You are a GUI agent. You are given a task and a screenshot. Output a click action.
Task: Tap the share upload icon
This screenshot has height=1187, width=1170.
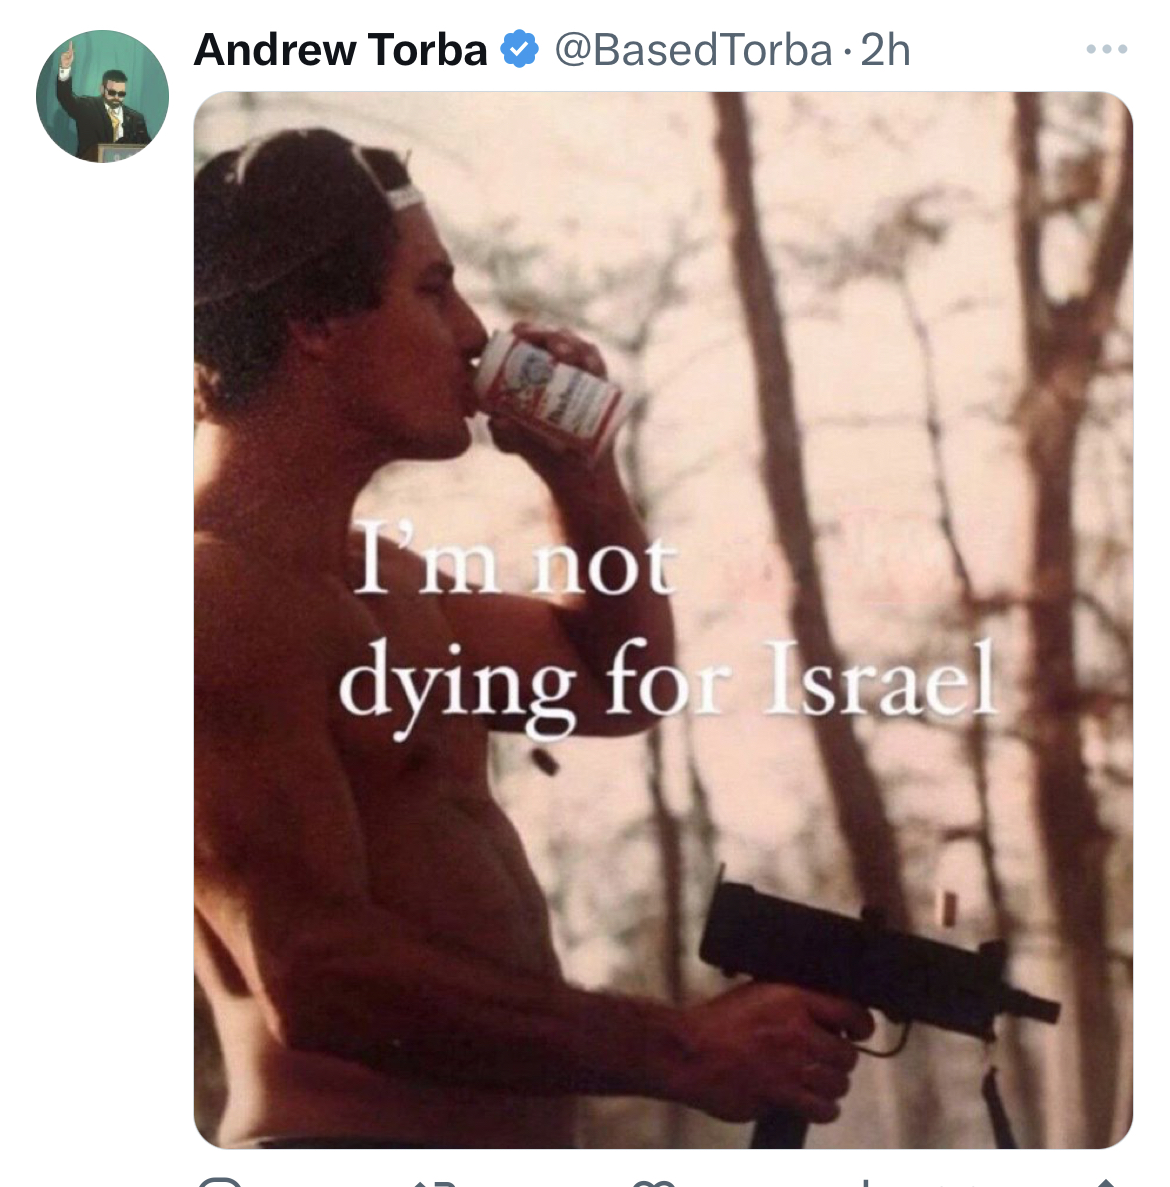[x=1106, y=1182]
